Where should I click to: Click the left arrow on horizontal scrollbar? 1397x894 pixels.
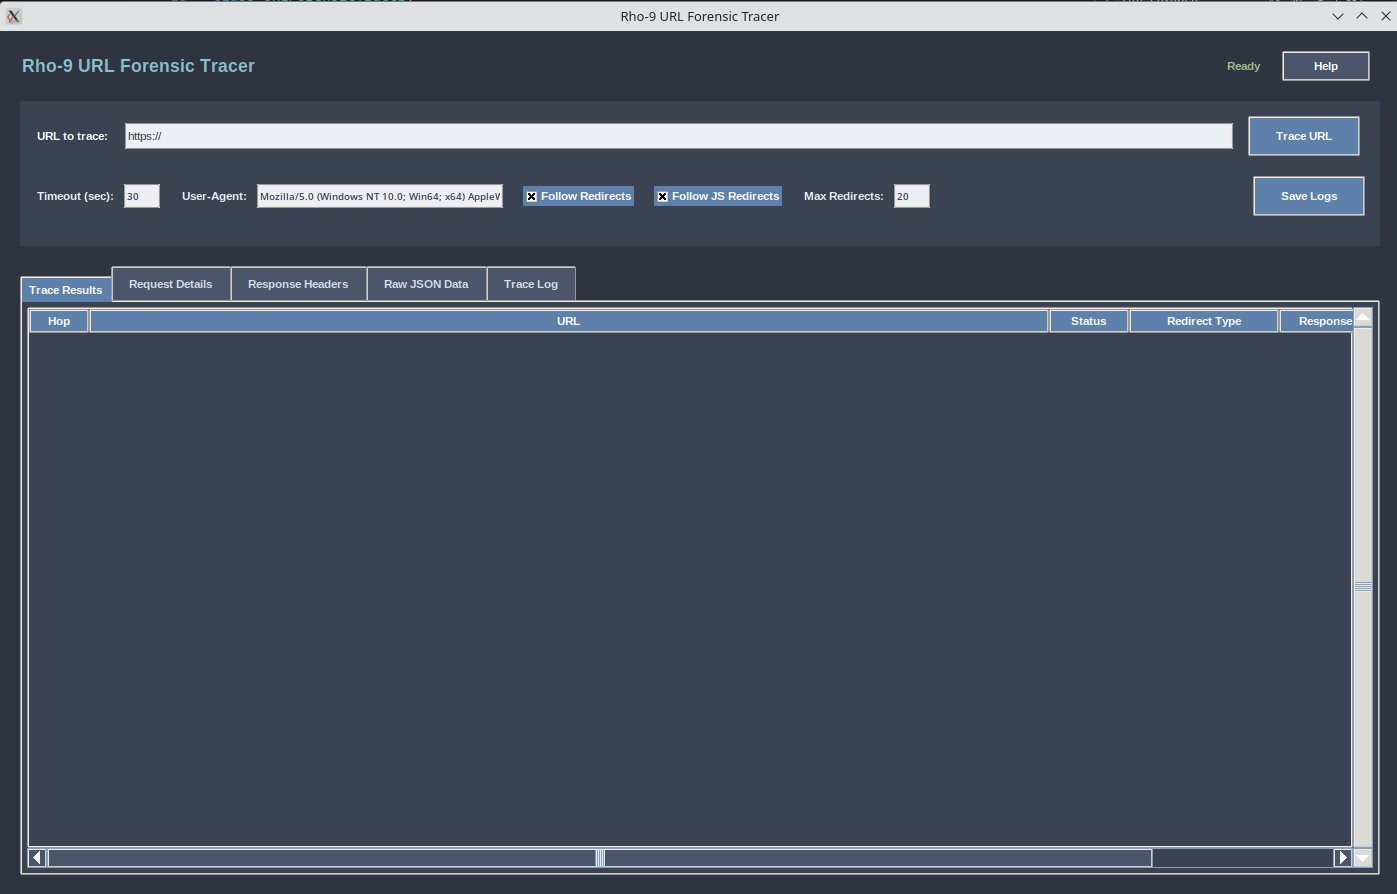[37, 857]
